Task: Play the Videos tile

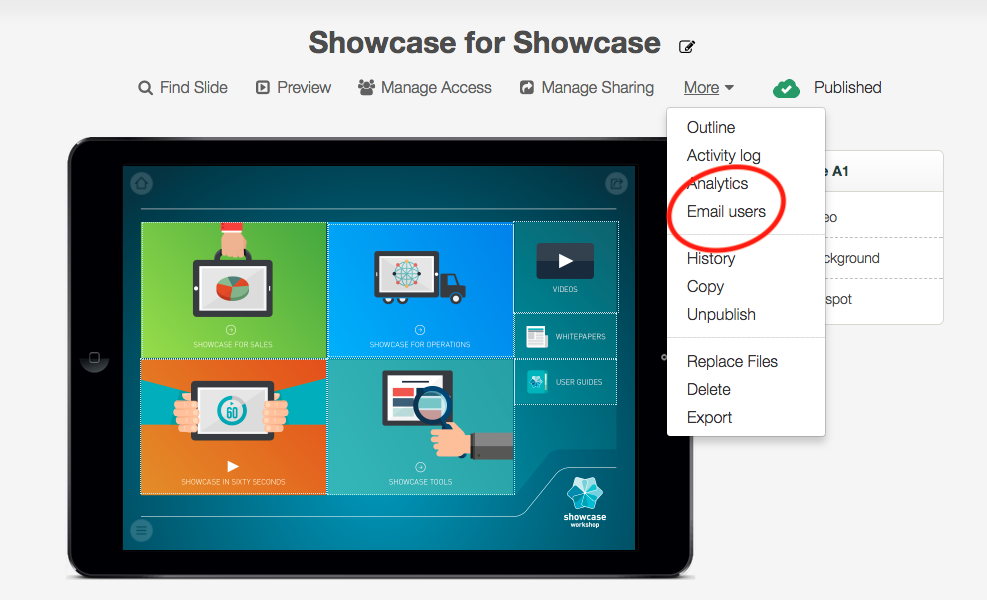Action: pos(565,267)
